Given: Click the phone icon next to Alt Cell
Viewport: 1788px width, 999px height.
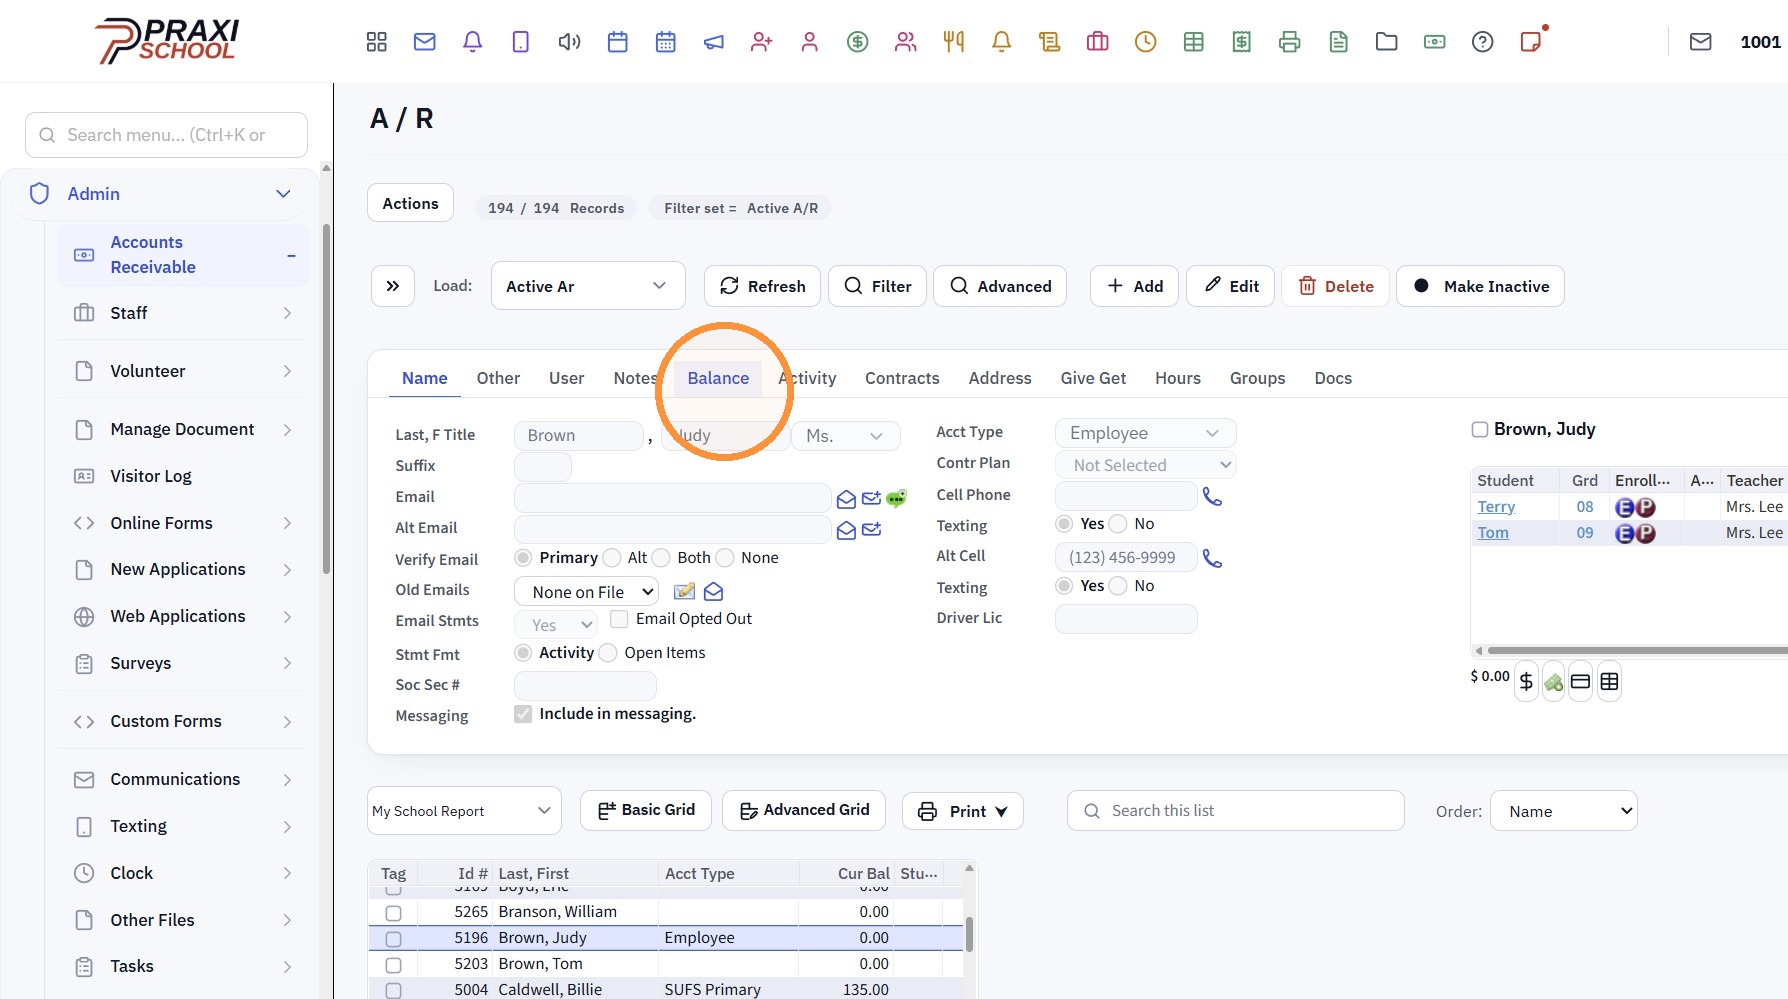Looking at the screenshot, I should tap(1212, 558).
